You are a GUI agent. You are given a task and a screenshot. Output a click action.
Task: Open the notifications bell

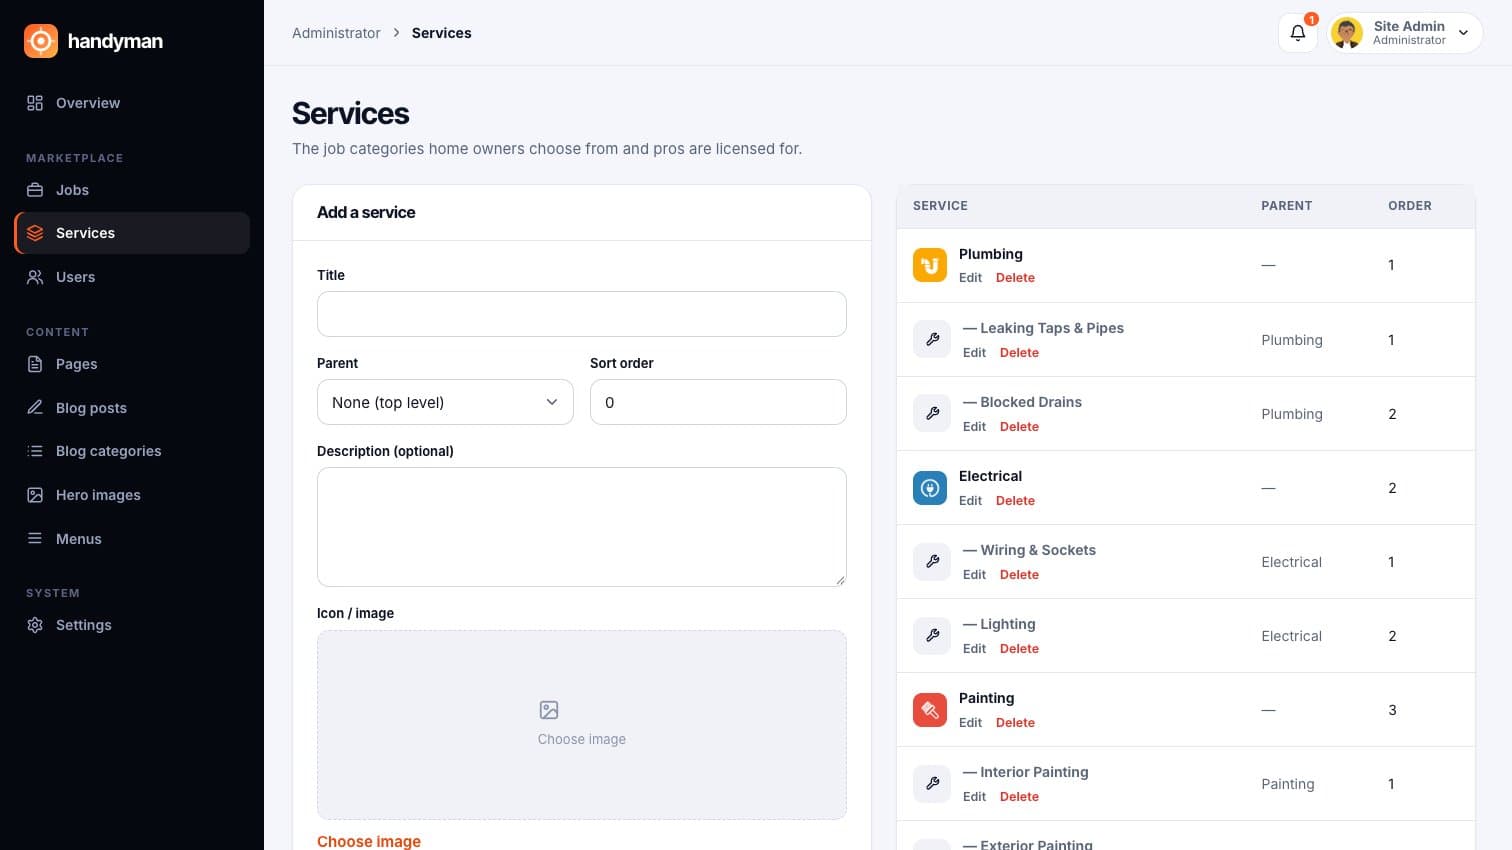(x=1298, y=33)
